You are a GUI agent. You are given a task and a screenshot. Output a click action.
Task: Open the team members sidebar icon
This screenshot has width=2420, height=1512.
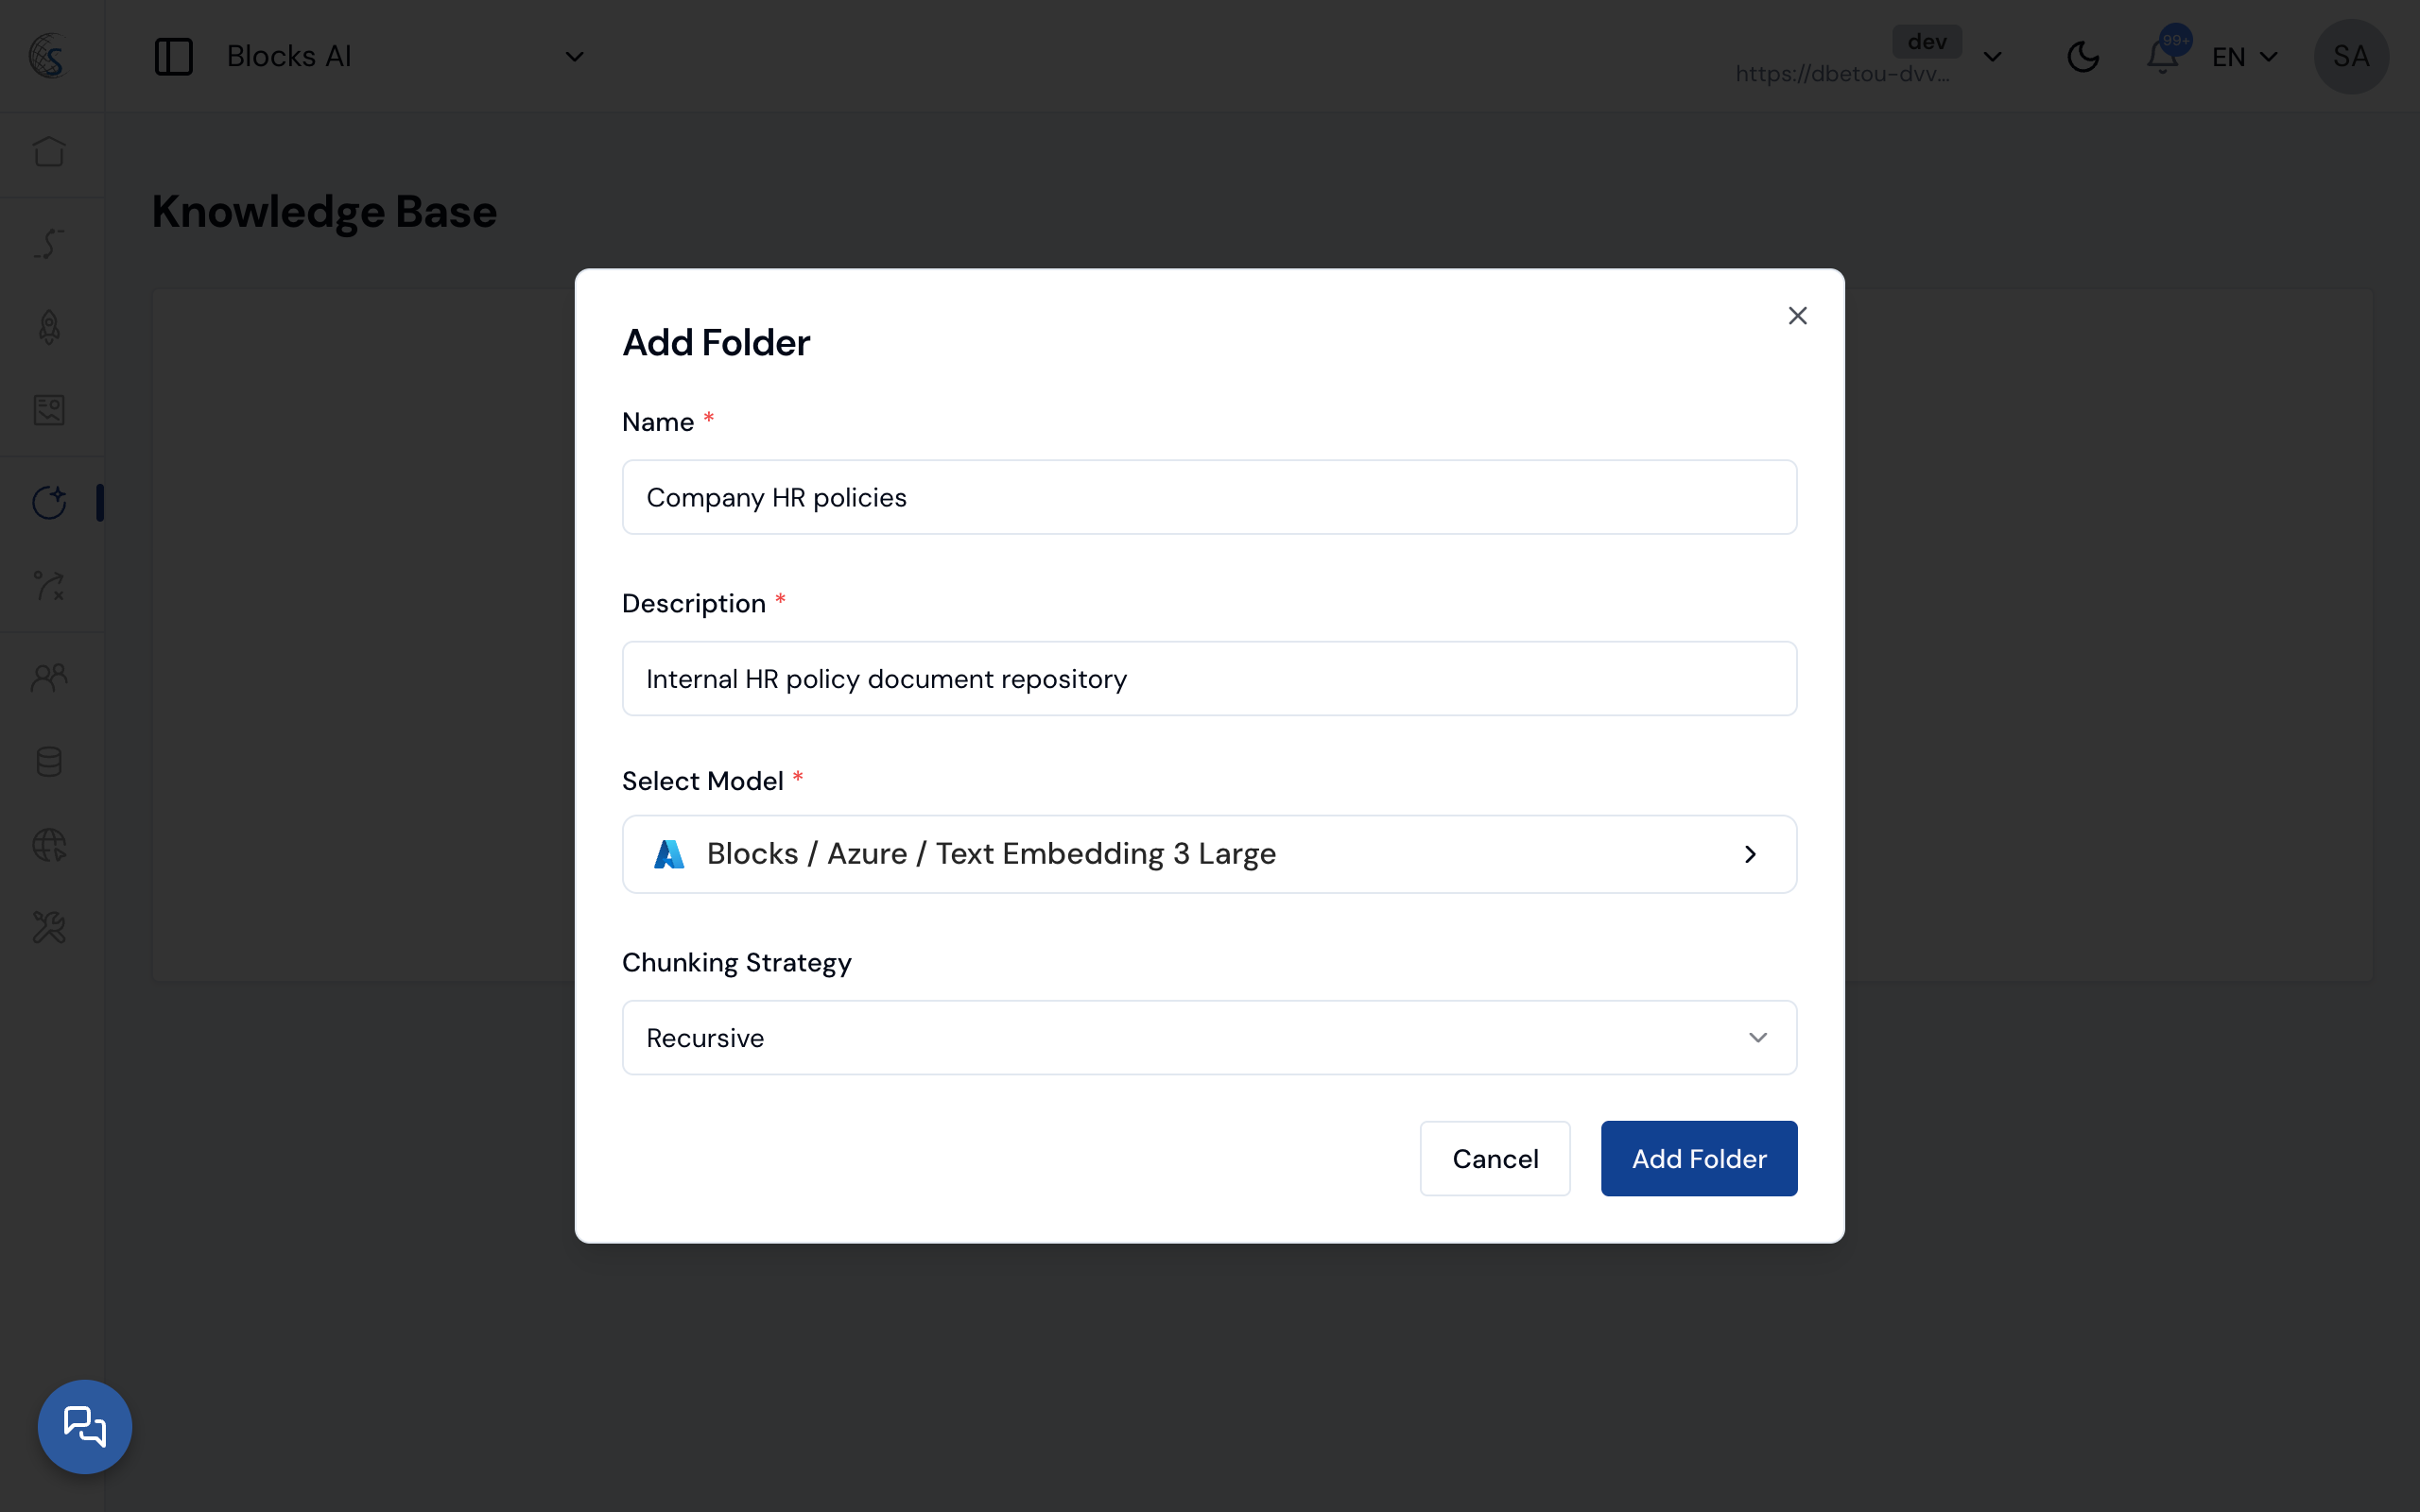coord(49,676)
